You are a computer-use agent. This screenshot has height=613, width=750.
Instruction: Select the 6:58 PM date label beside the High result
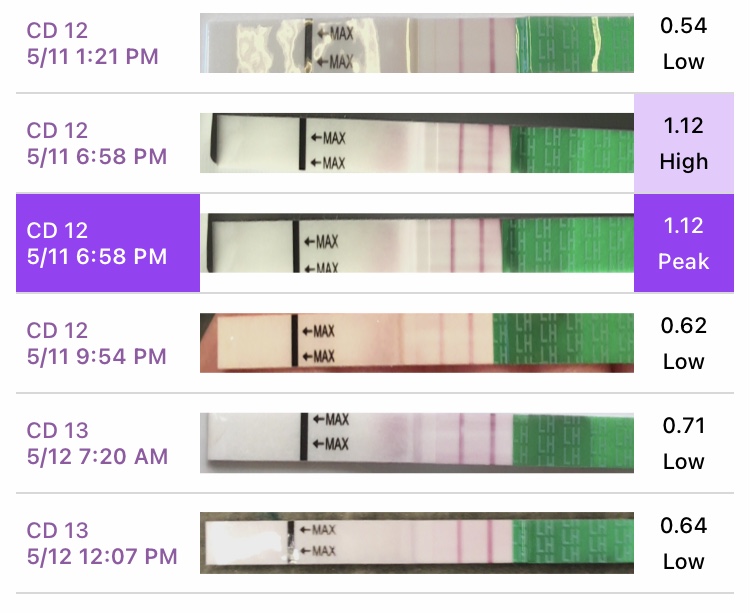tap(97, 143)
